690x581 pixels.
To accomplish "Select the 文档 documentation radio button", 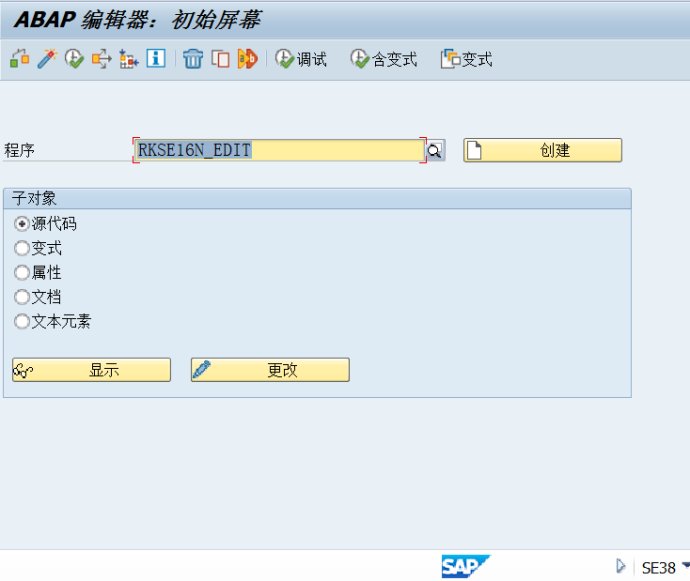I will 21,297.
